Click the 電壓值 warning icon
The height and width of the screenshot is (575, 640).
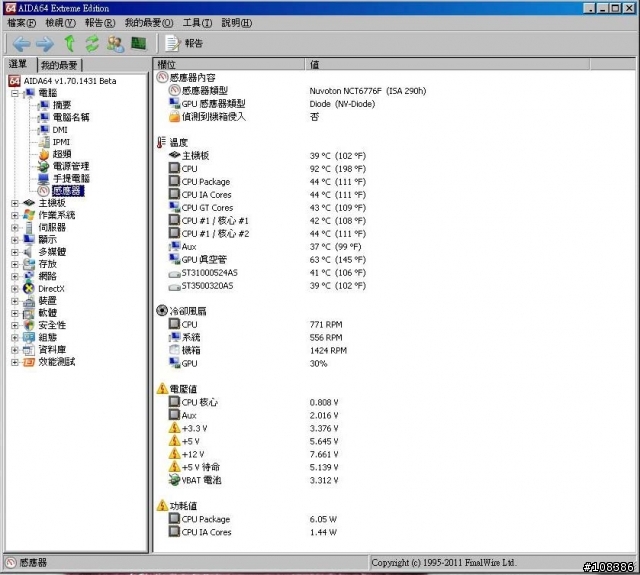point(162,389)
